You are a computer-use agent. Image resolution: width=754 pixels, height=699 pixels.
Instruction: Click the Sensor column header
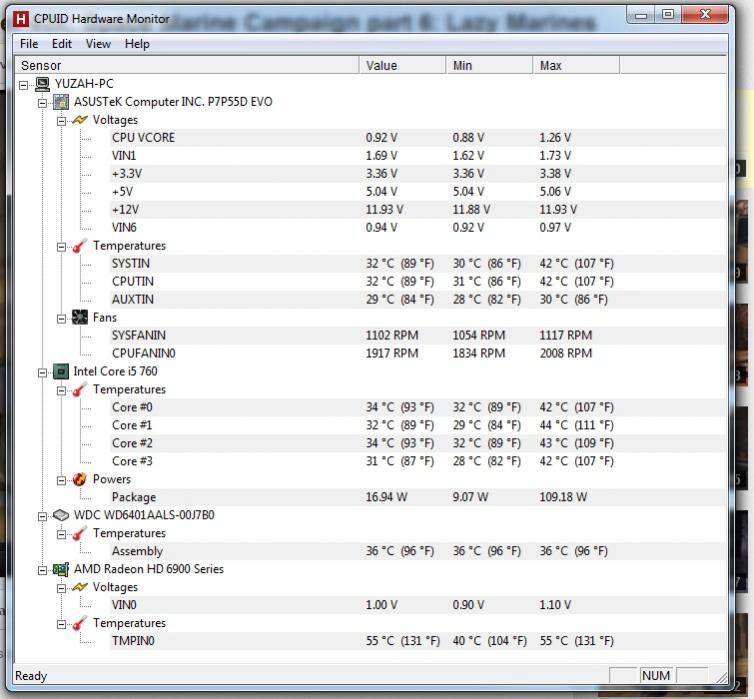point(188,66)
